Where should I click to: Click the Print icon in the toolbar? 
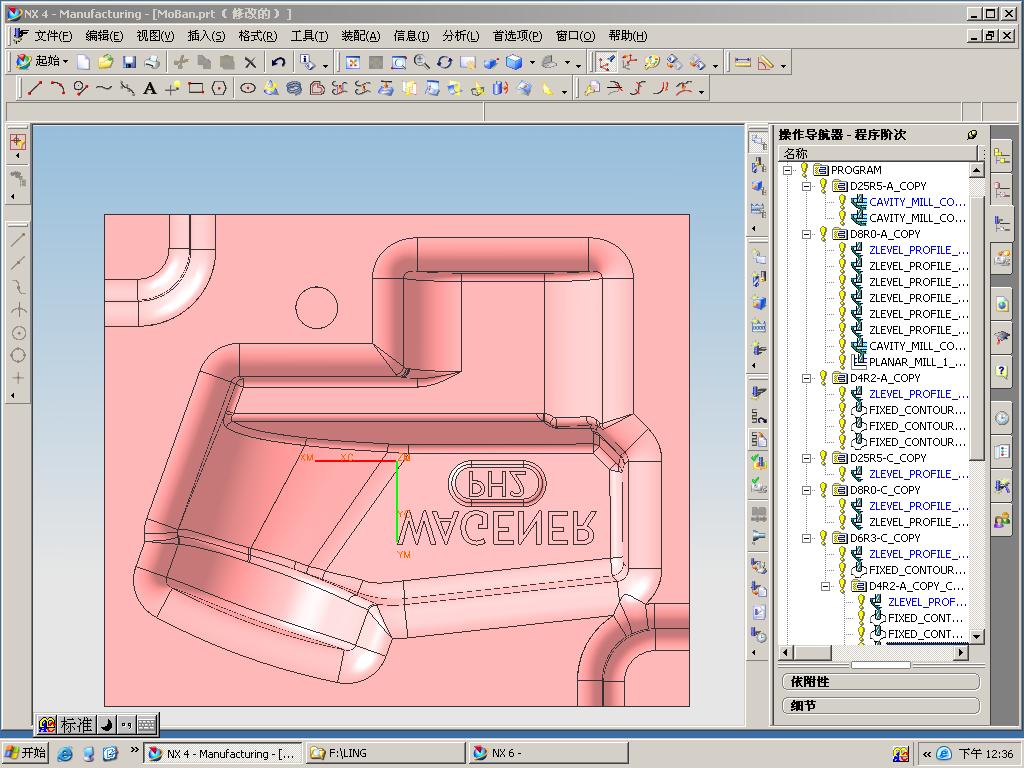coord(152,62)
